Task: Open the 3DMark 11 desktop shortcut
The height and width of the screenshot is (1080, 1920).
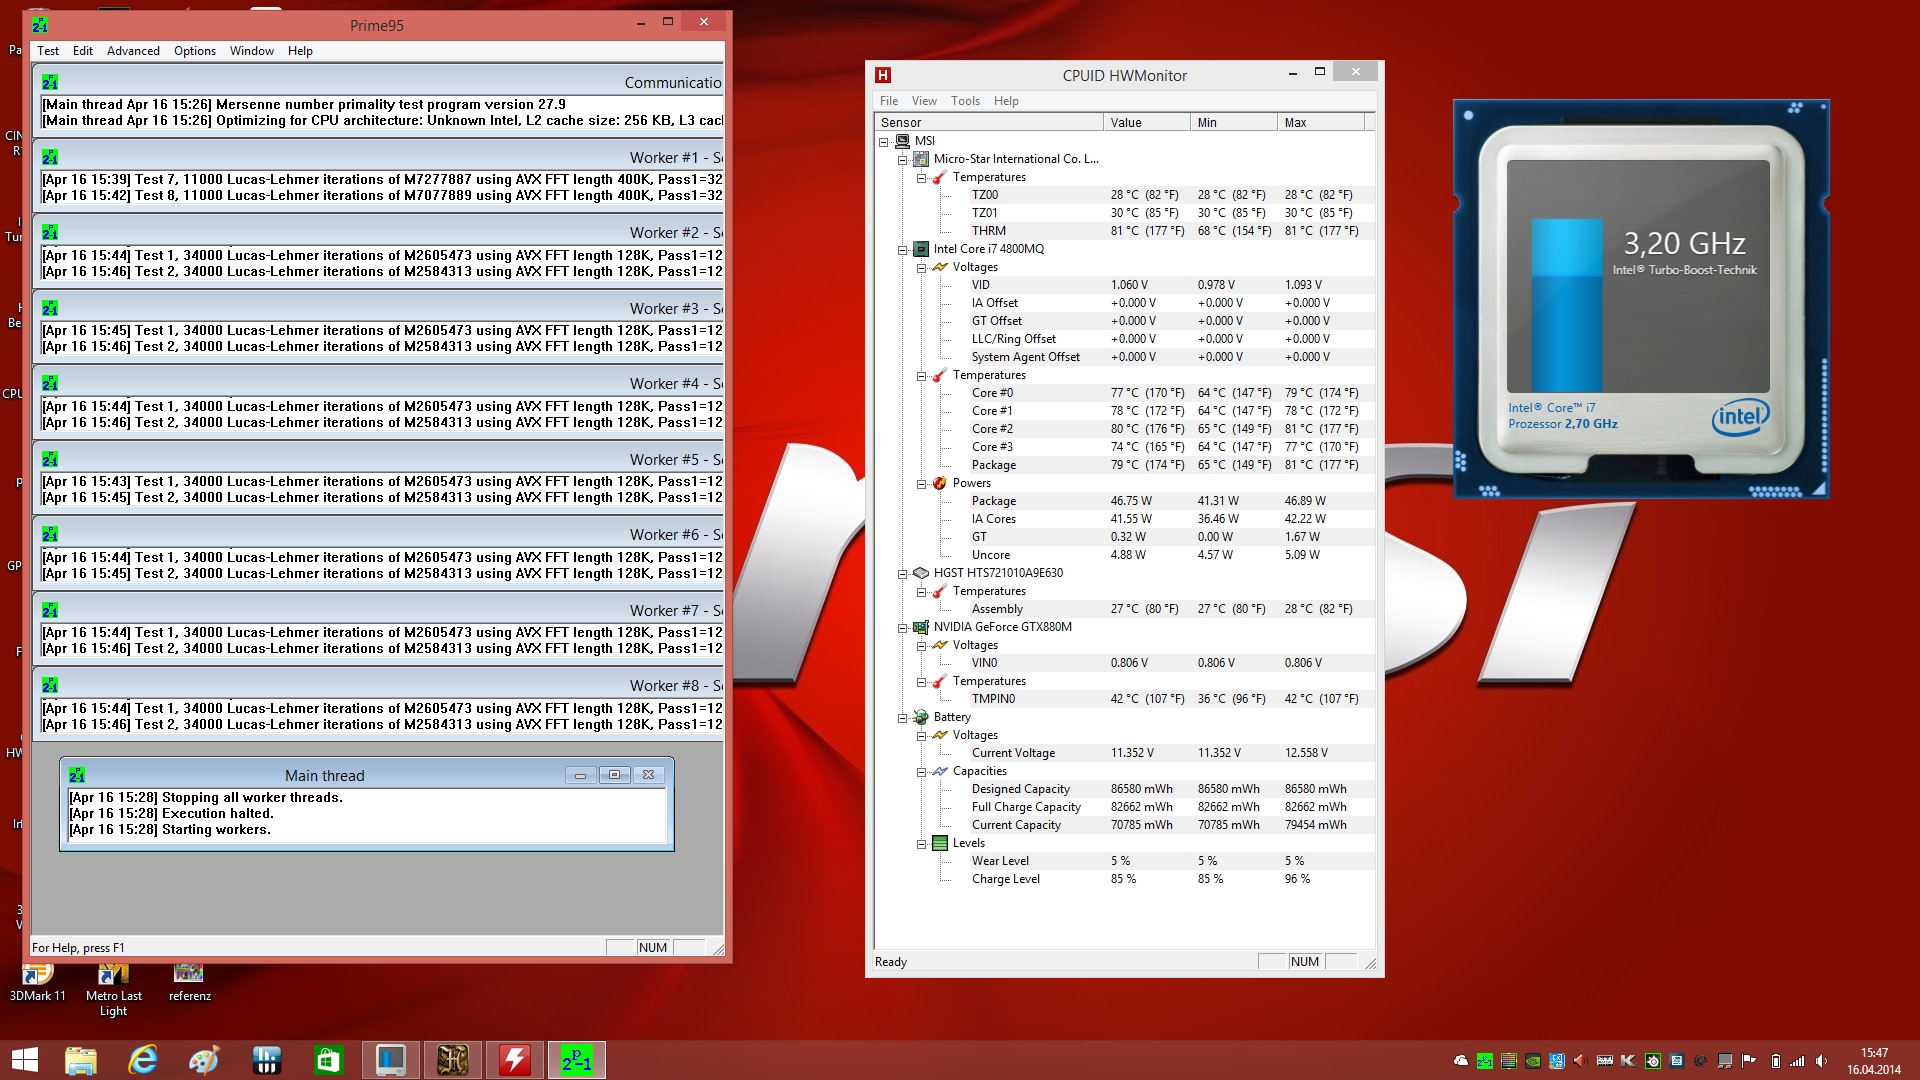Action: click(37, 982)
